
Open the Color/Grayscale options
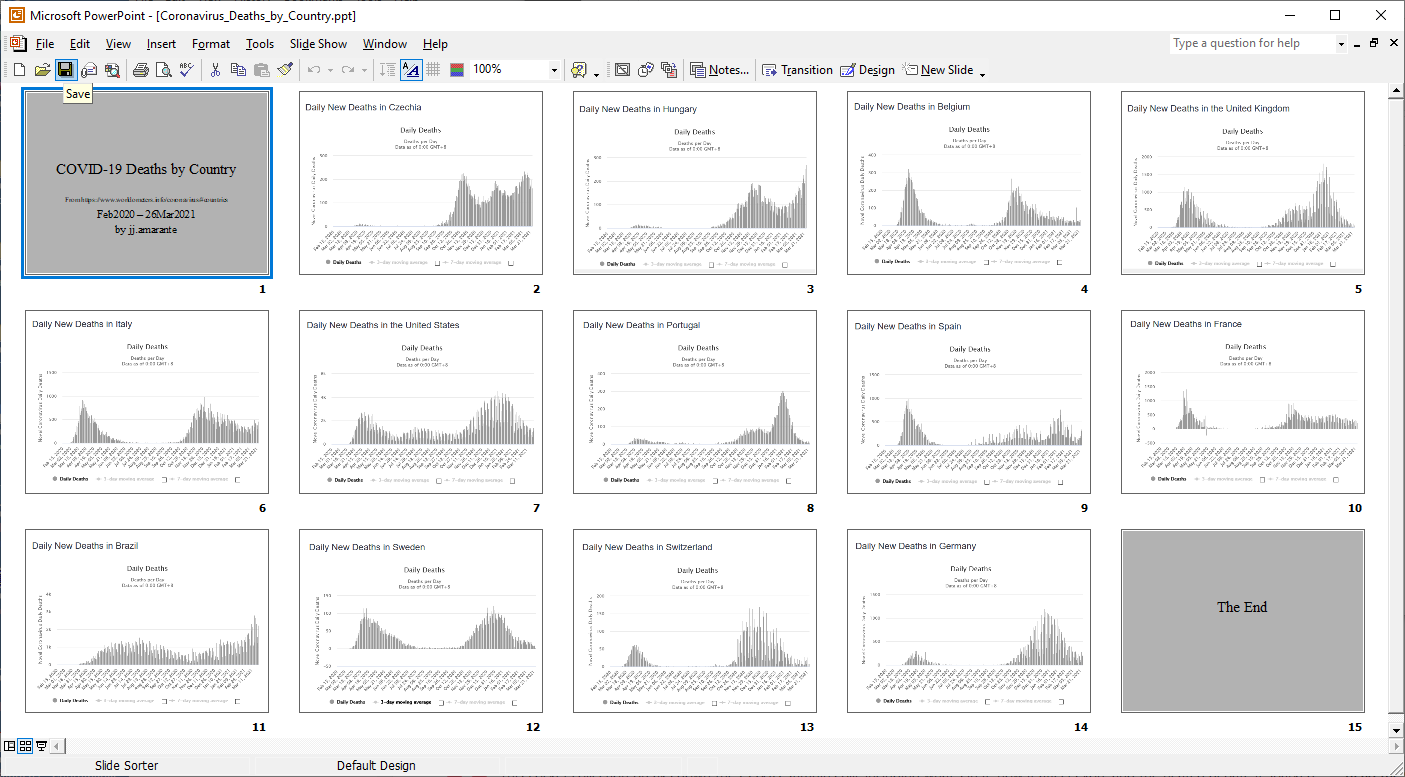click(457, 70)
